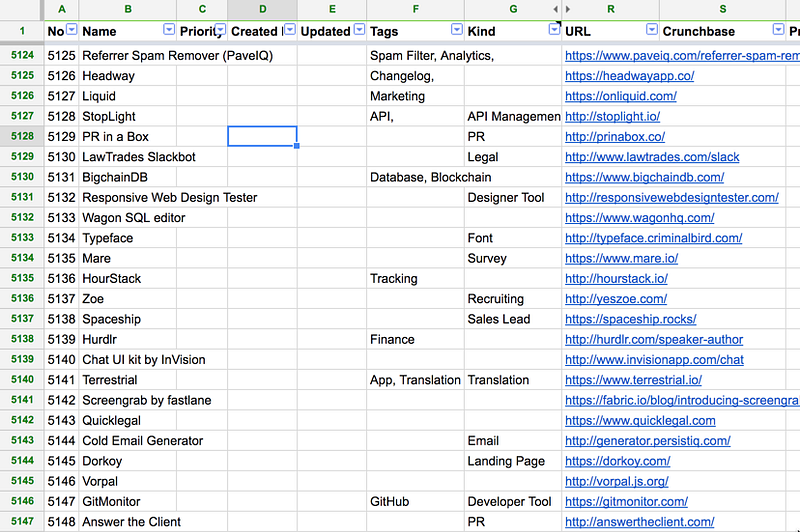The image size is (800, 532).
Task: Open the URL column filter dropdown
Action: pos(652,30)
